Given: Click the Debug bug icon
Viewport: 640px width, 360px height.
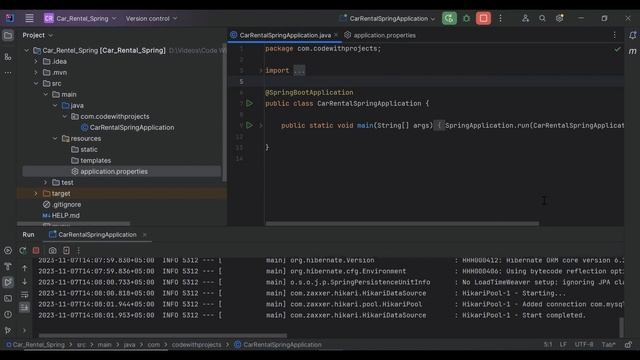Looking at the screenshot, I should point(466,18).
